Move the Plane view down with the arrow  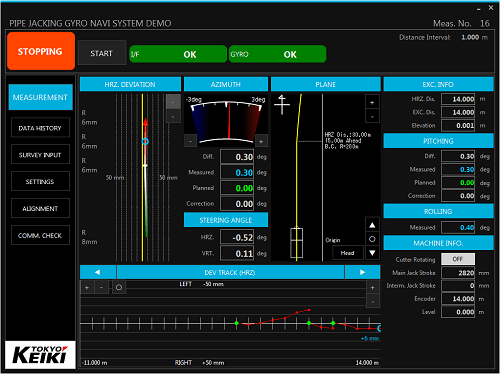pyautogui.click(x=372, y=253)
